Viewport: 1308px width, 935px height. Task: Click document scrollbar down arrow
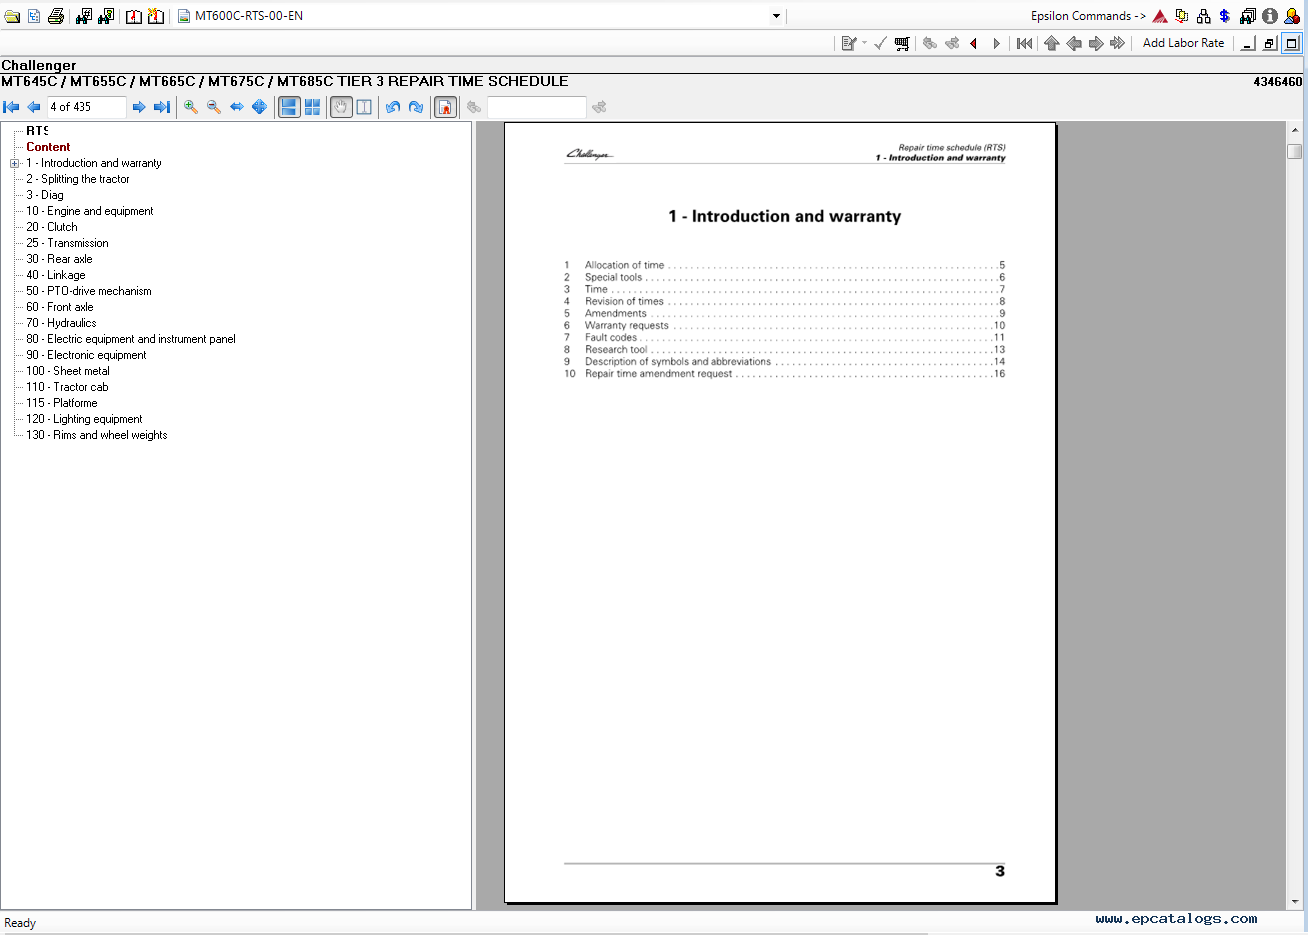[x=1295, y=902]
